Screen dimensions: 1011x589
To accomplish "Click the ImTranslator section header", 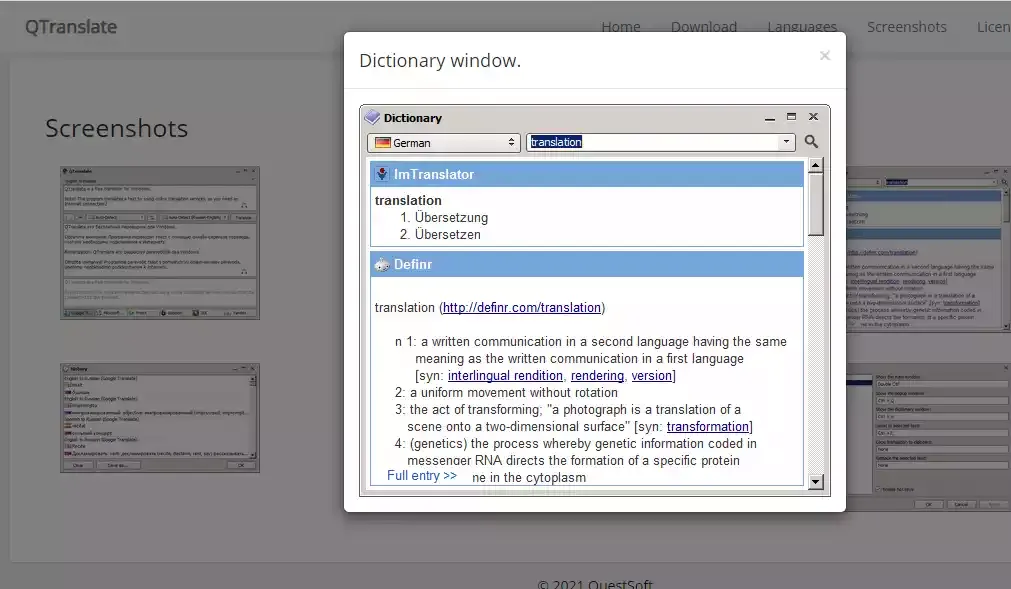I will point(587,174).
